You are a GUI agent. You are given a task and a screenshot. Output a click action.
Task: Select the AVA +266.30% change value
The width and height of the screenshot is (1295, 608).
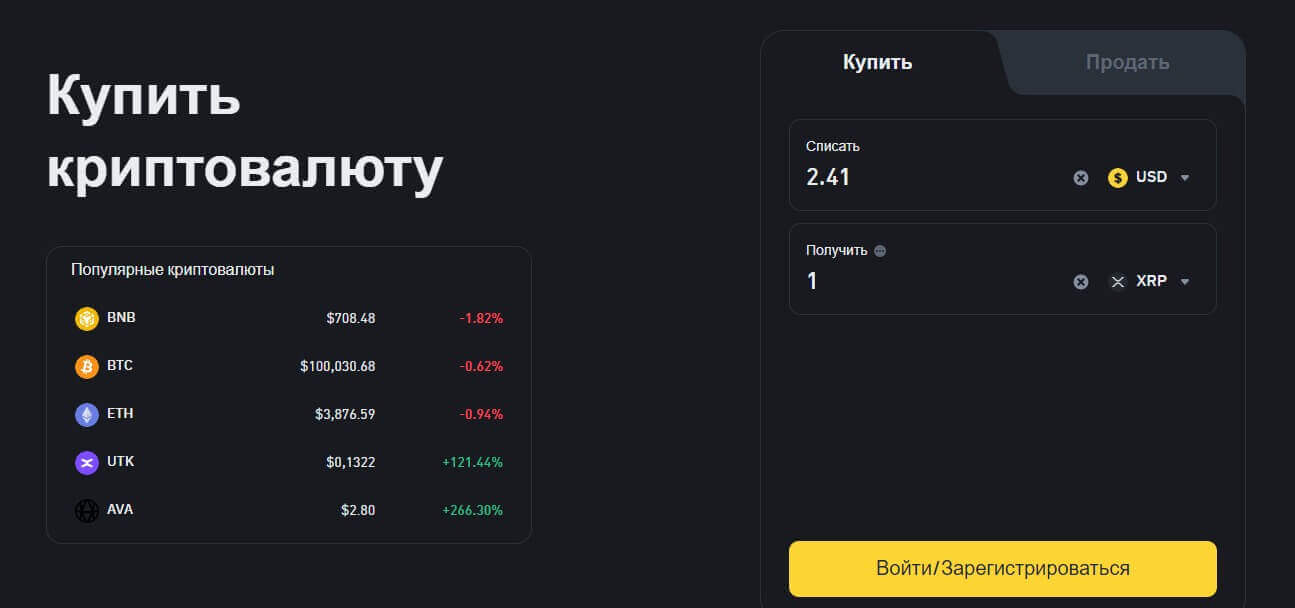click(472, 510)
